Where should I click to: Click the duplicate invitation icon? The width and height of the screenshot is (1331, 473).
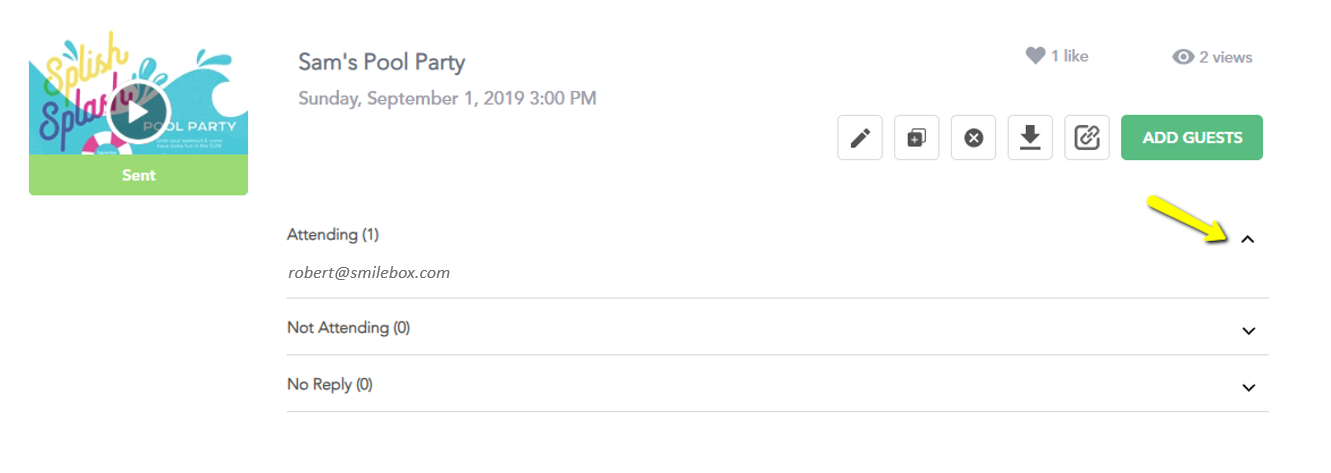click(x=916, y=138)
